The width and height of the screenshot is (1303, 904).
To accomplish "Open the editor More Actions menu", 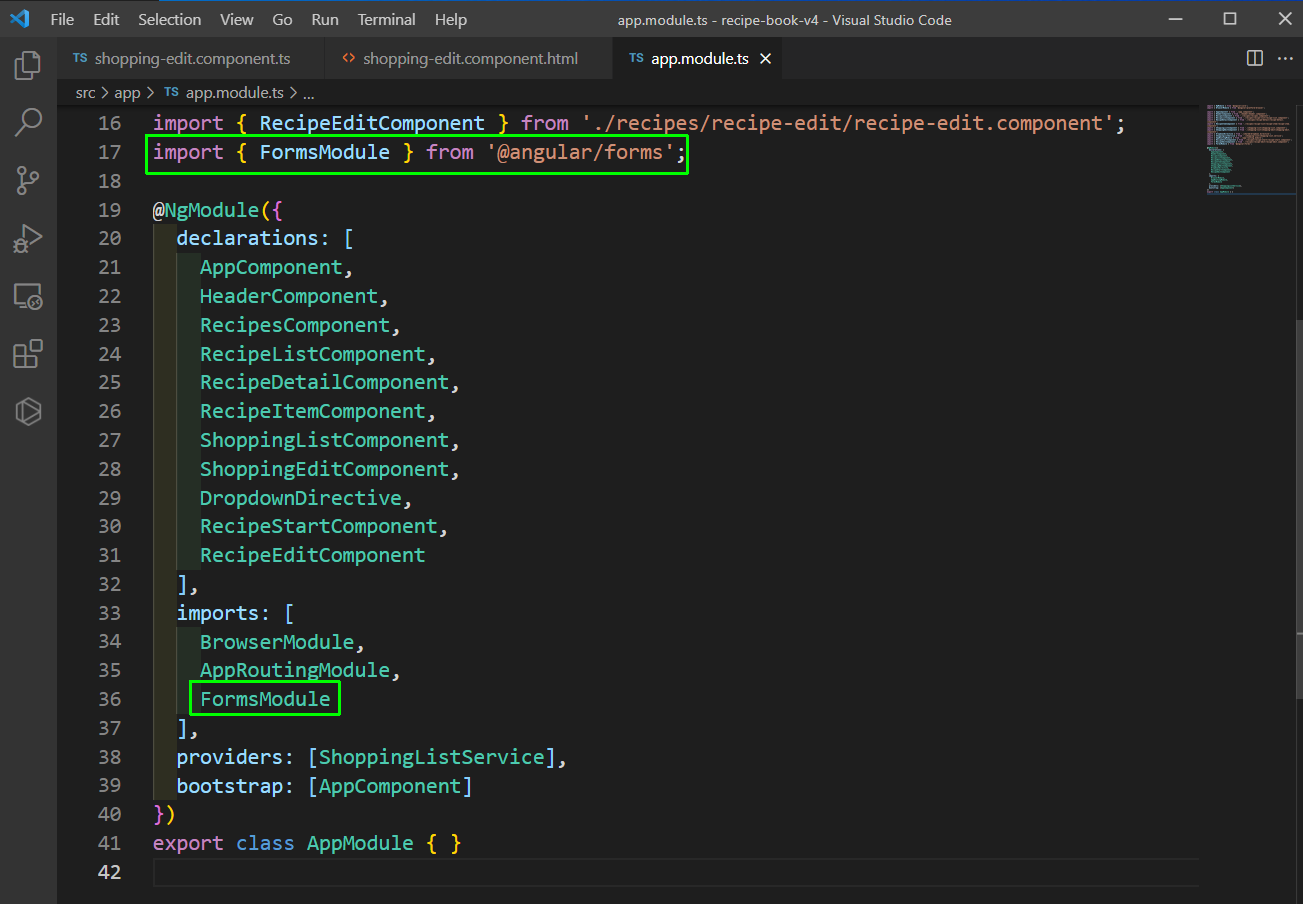I will click(x=1285, y=59).
